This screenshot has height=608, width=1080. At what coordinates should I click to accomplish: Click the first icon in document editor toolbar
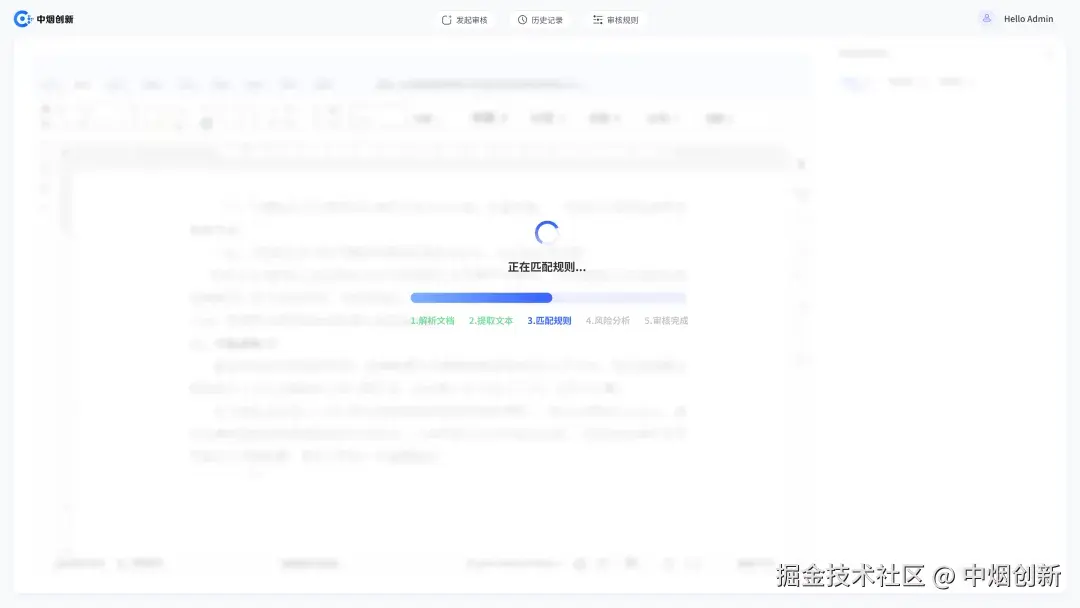47,117
